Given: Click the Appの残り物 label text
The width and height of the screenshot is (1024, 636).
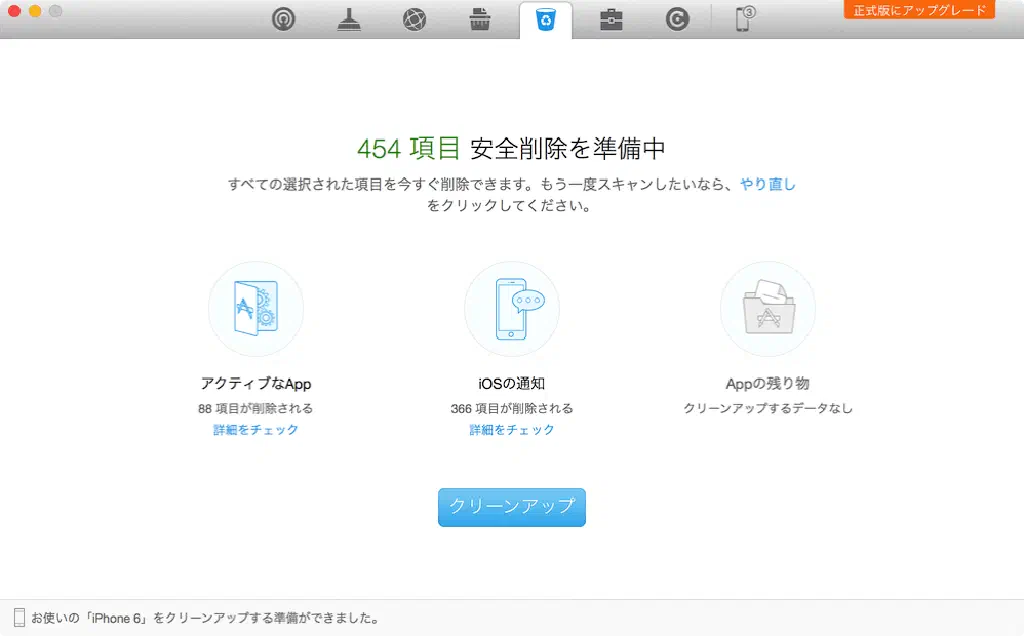Looking at the screenshot, I should [x=768, y=383].
